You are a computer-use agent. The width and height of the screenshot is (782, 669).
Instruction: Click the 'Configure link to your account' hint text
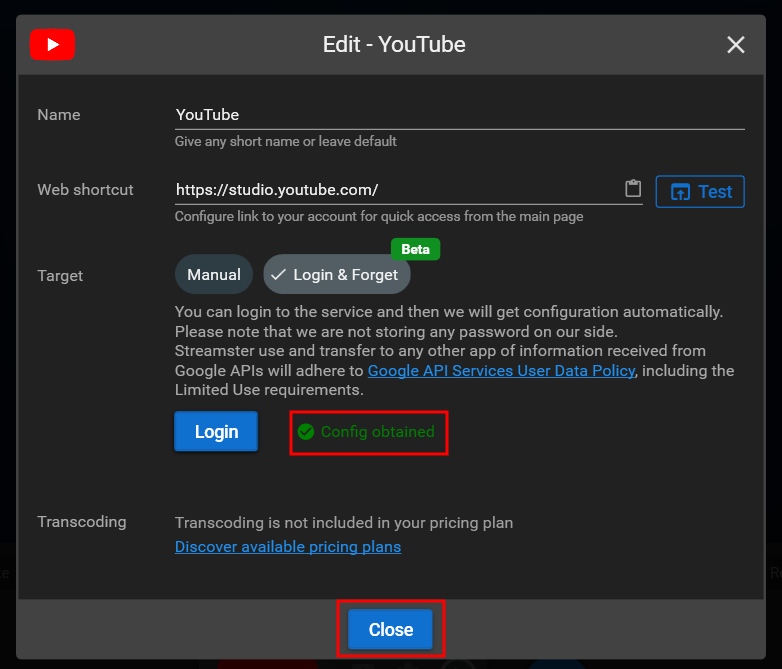pos(379,217)
